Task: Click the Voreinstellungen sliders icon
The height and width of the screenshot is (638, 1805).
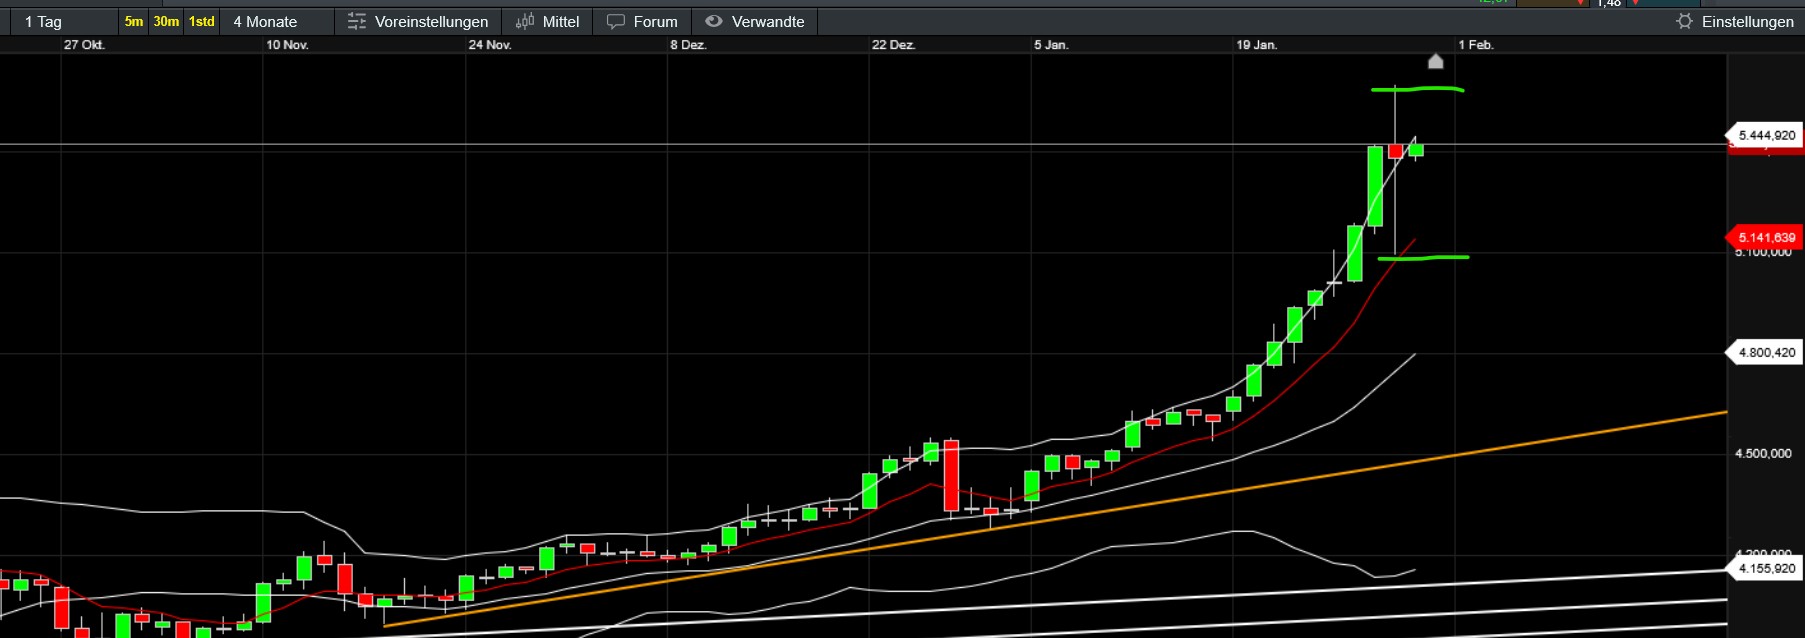Action: (356, 22)
